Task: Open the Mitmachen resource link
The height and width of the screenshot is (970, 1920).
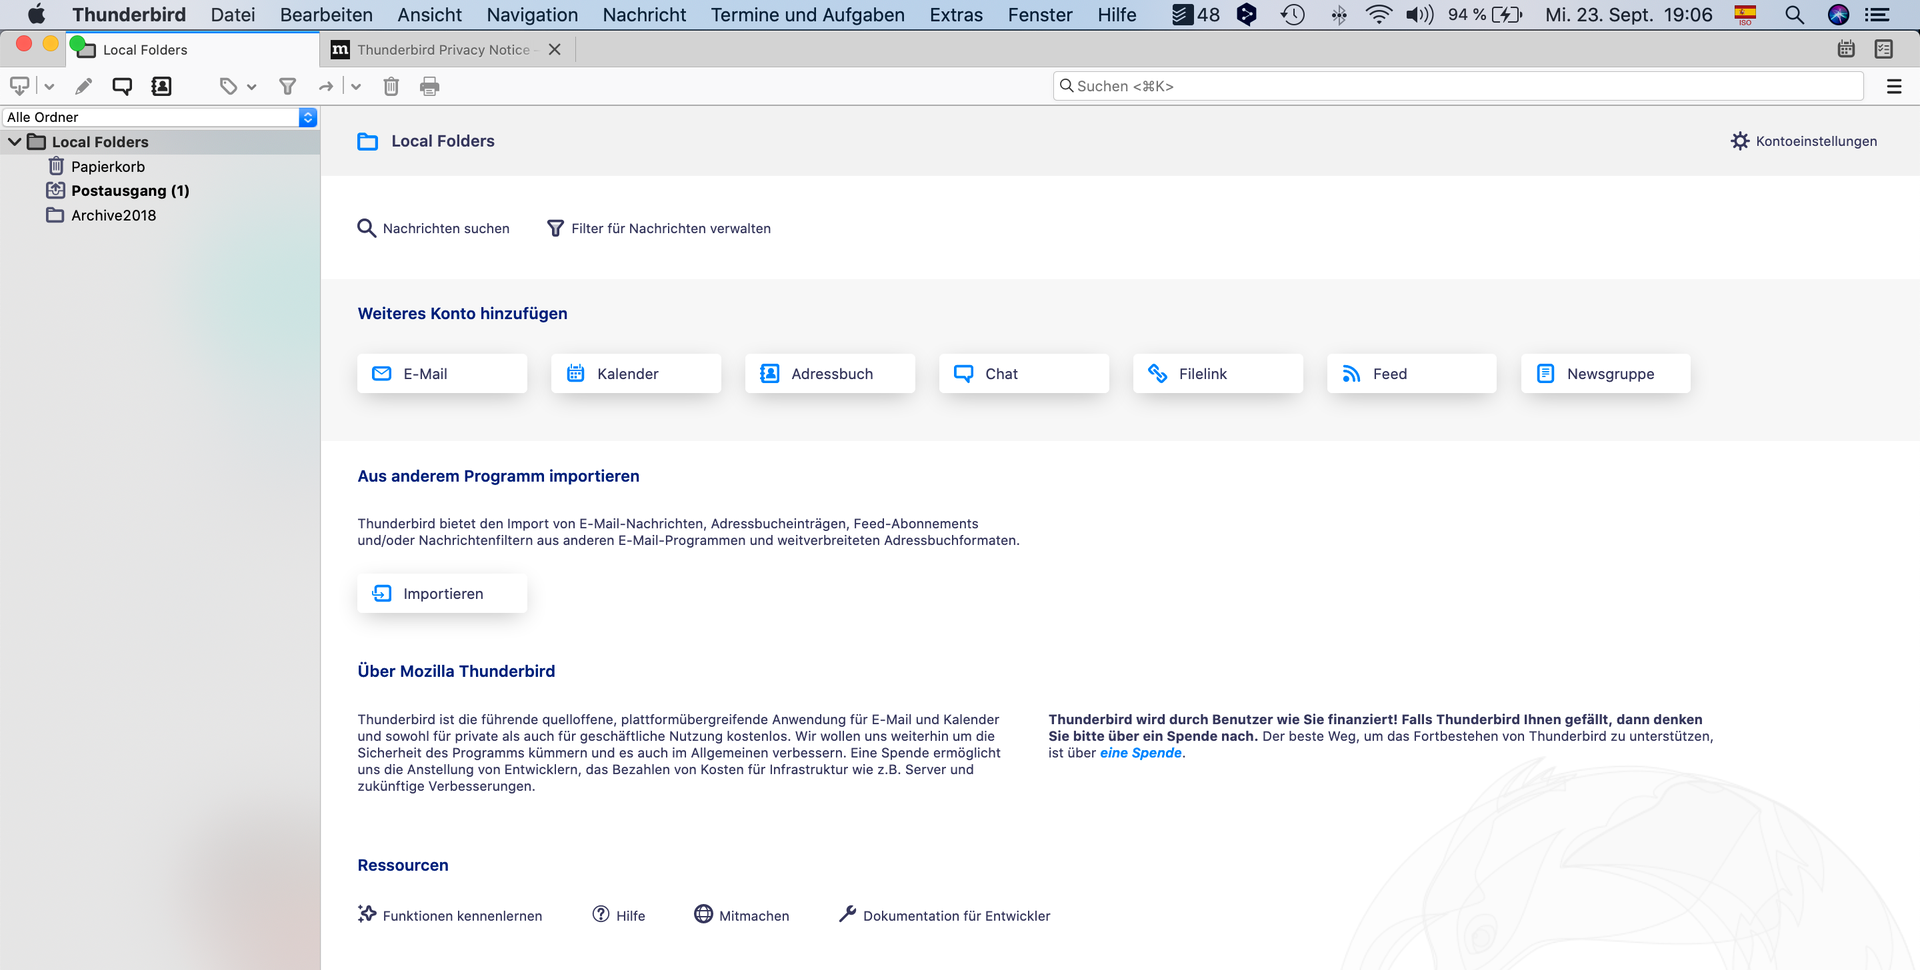Action: point(742,915)
